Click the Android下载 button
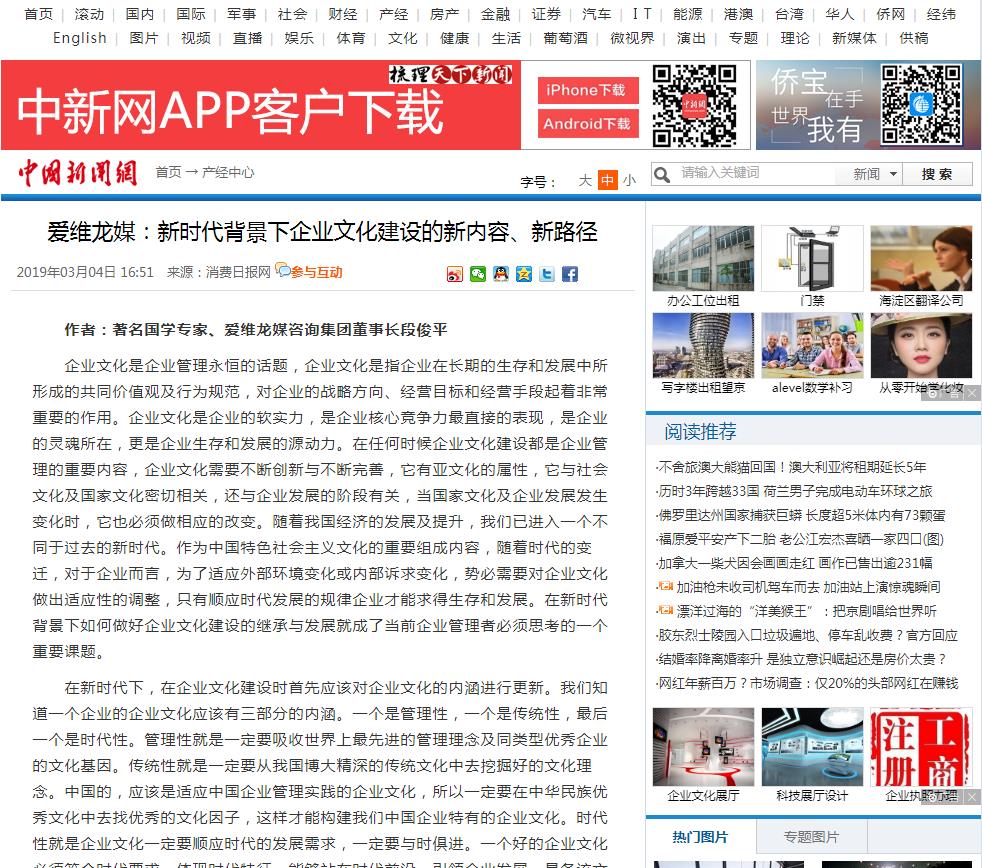 (586, 124)
